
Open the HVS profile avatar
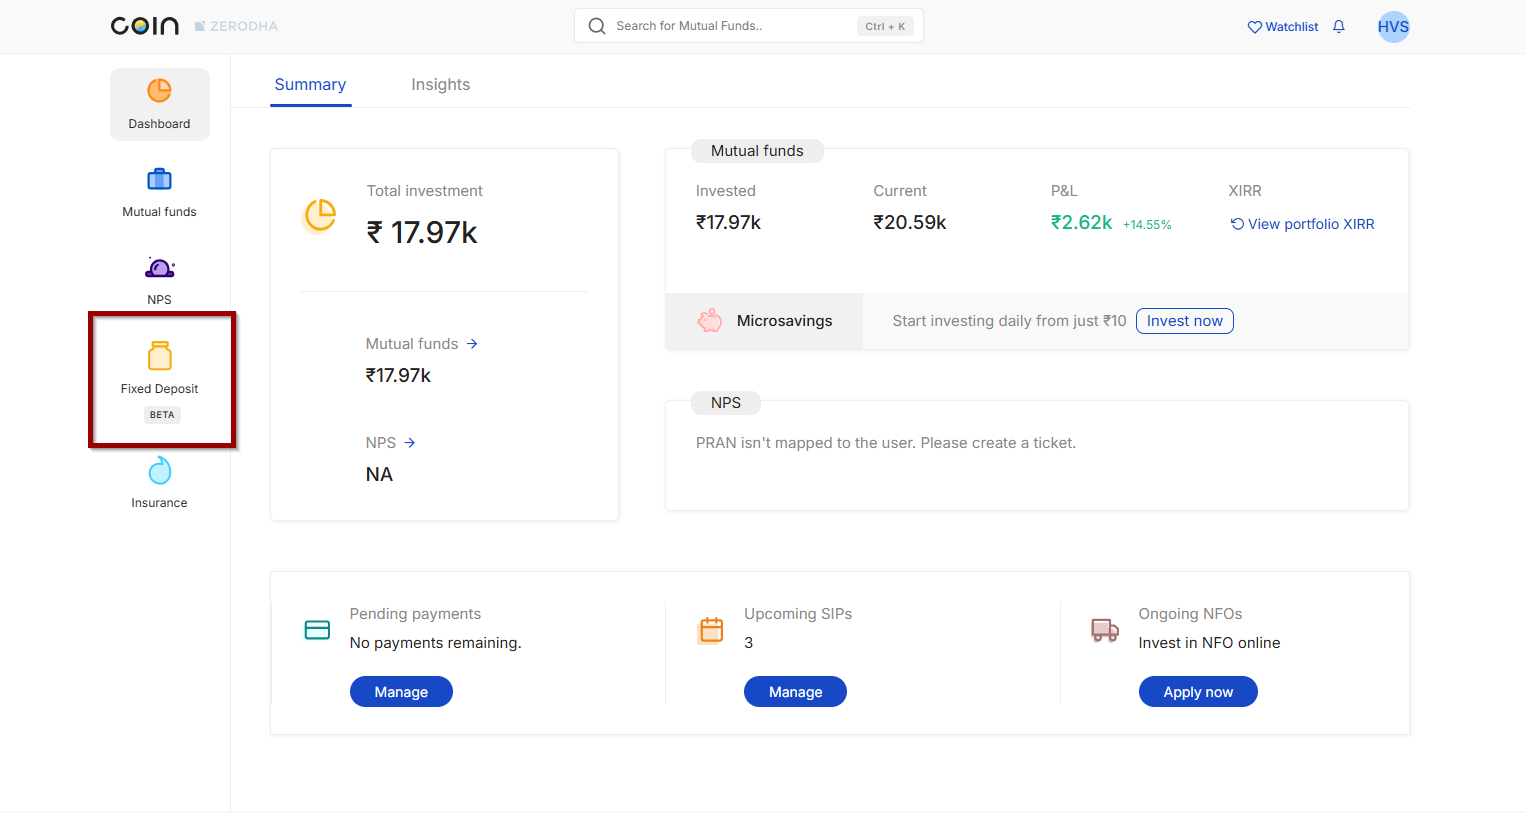(1393, 27)
